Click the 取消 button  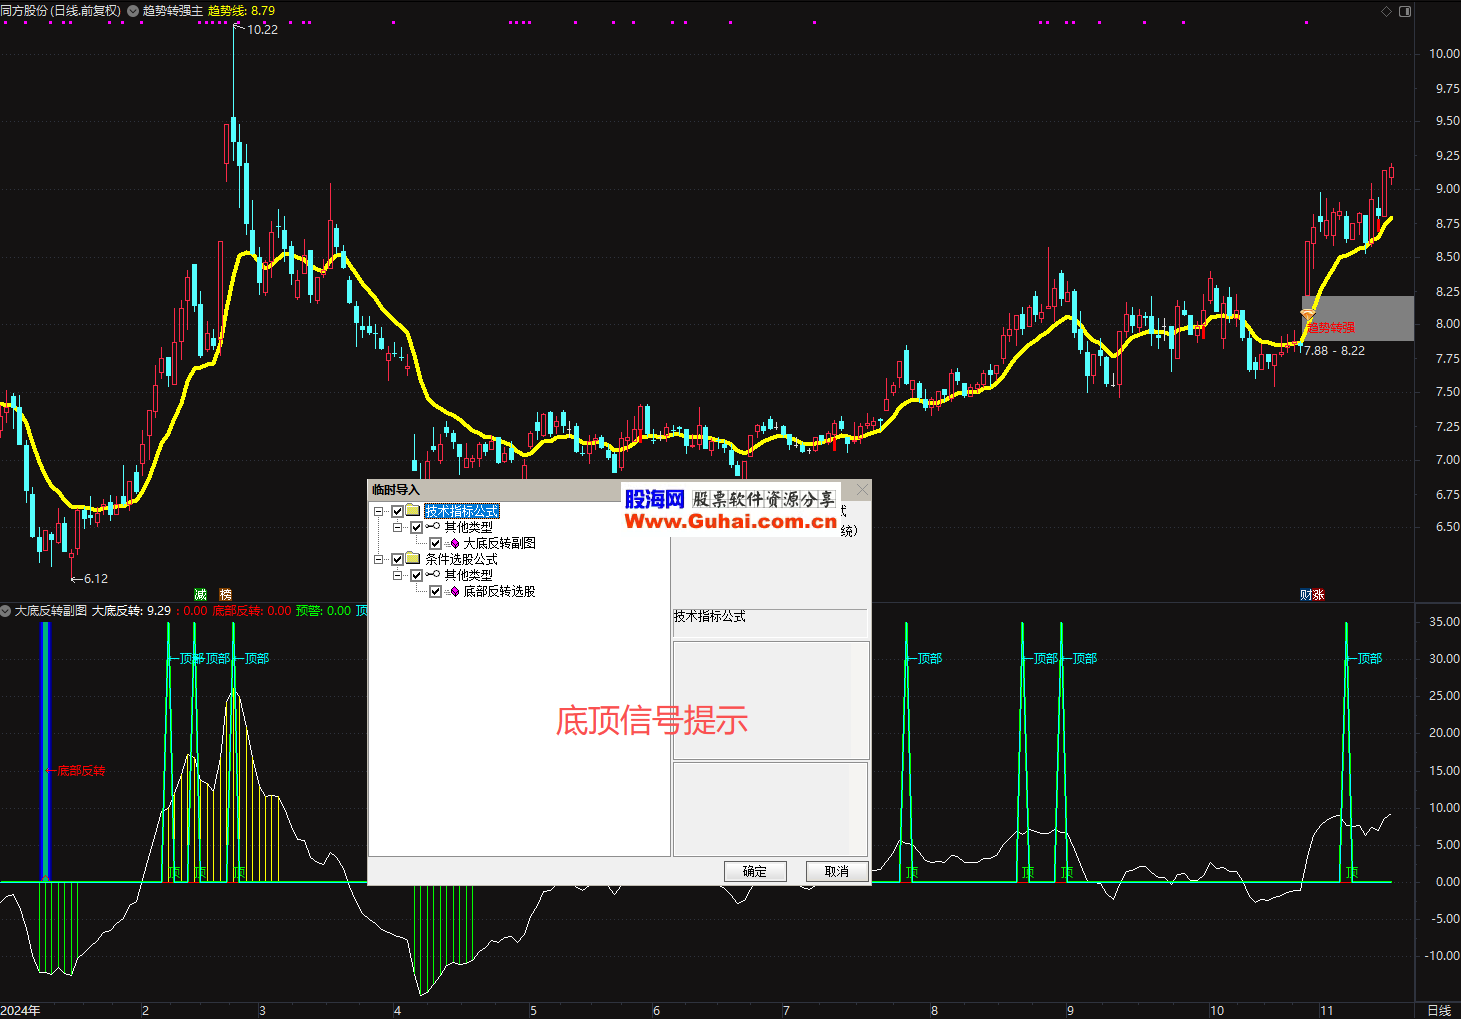point(837,871)
